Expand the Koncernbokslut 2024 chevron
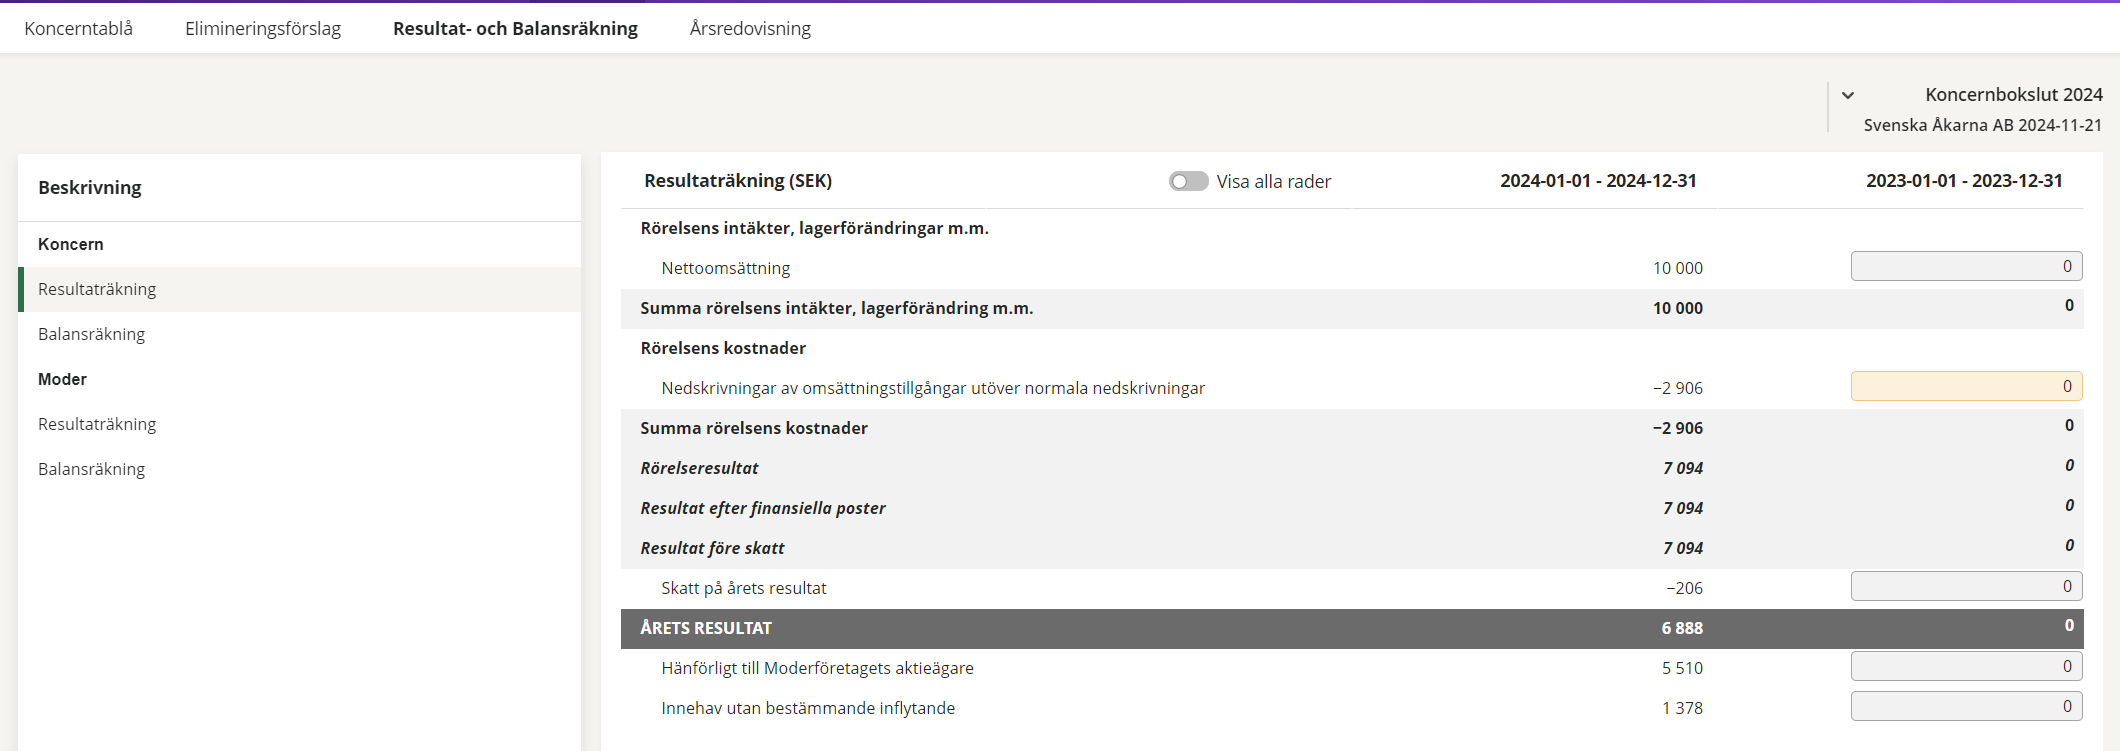Image resolution: width=2120 pixels, height=751 pixels. (1848, 96)
